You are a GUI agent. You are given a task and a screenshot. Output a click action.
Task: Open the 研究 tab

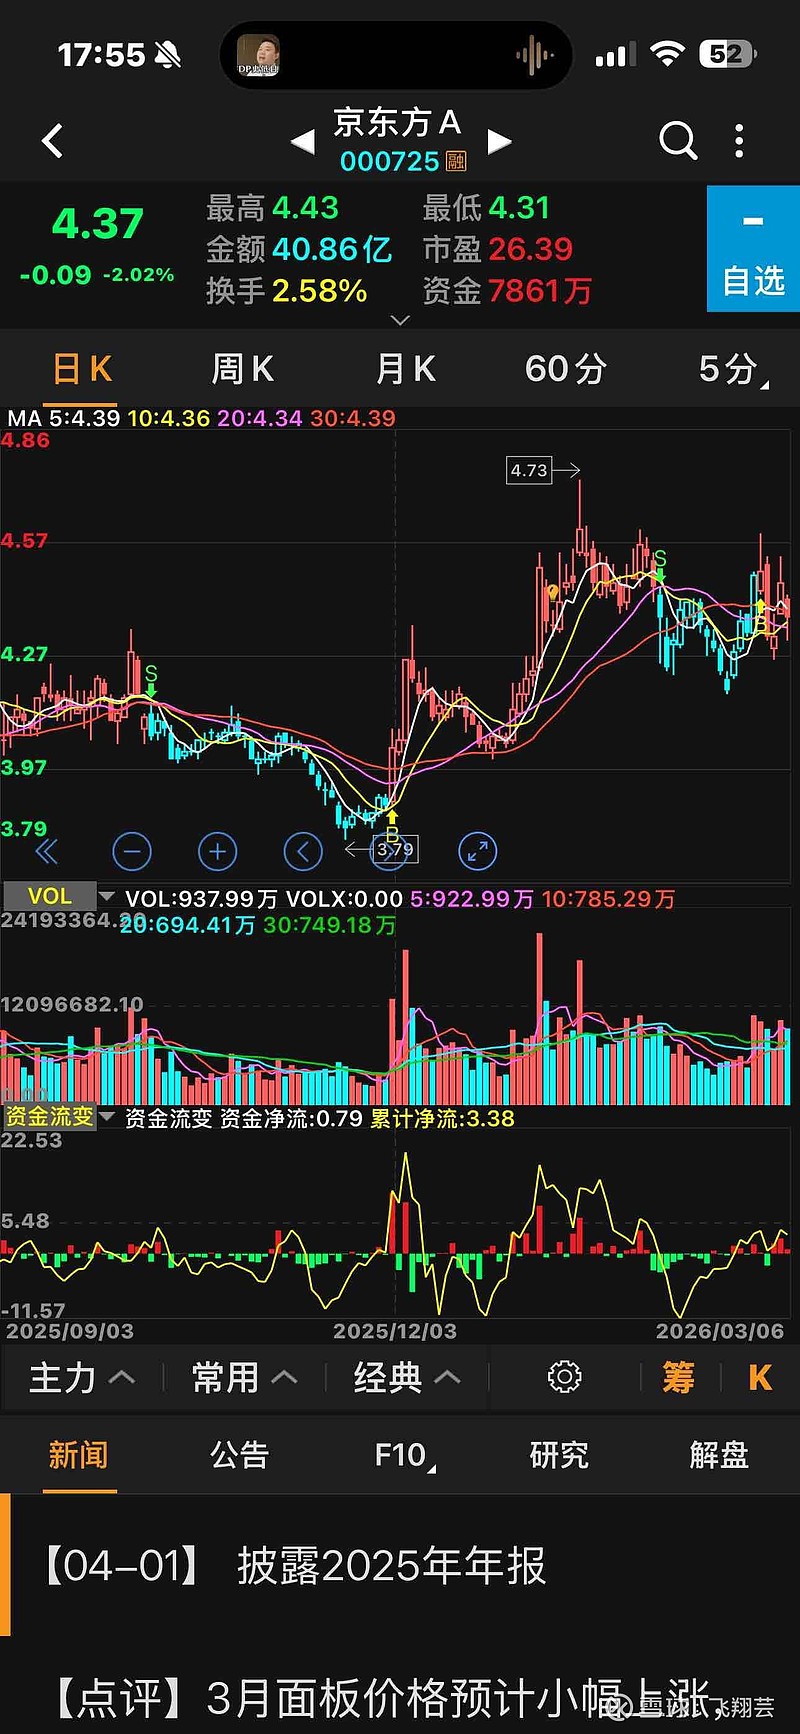click(559, 1455)
